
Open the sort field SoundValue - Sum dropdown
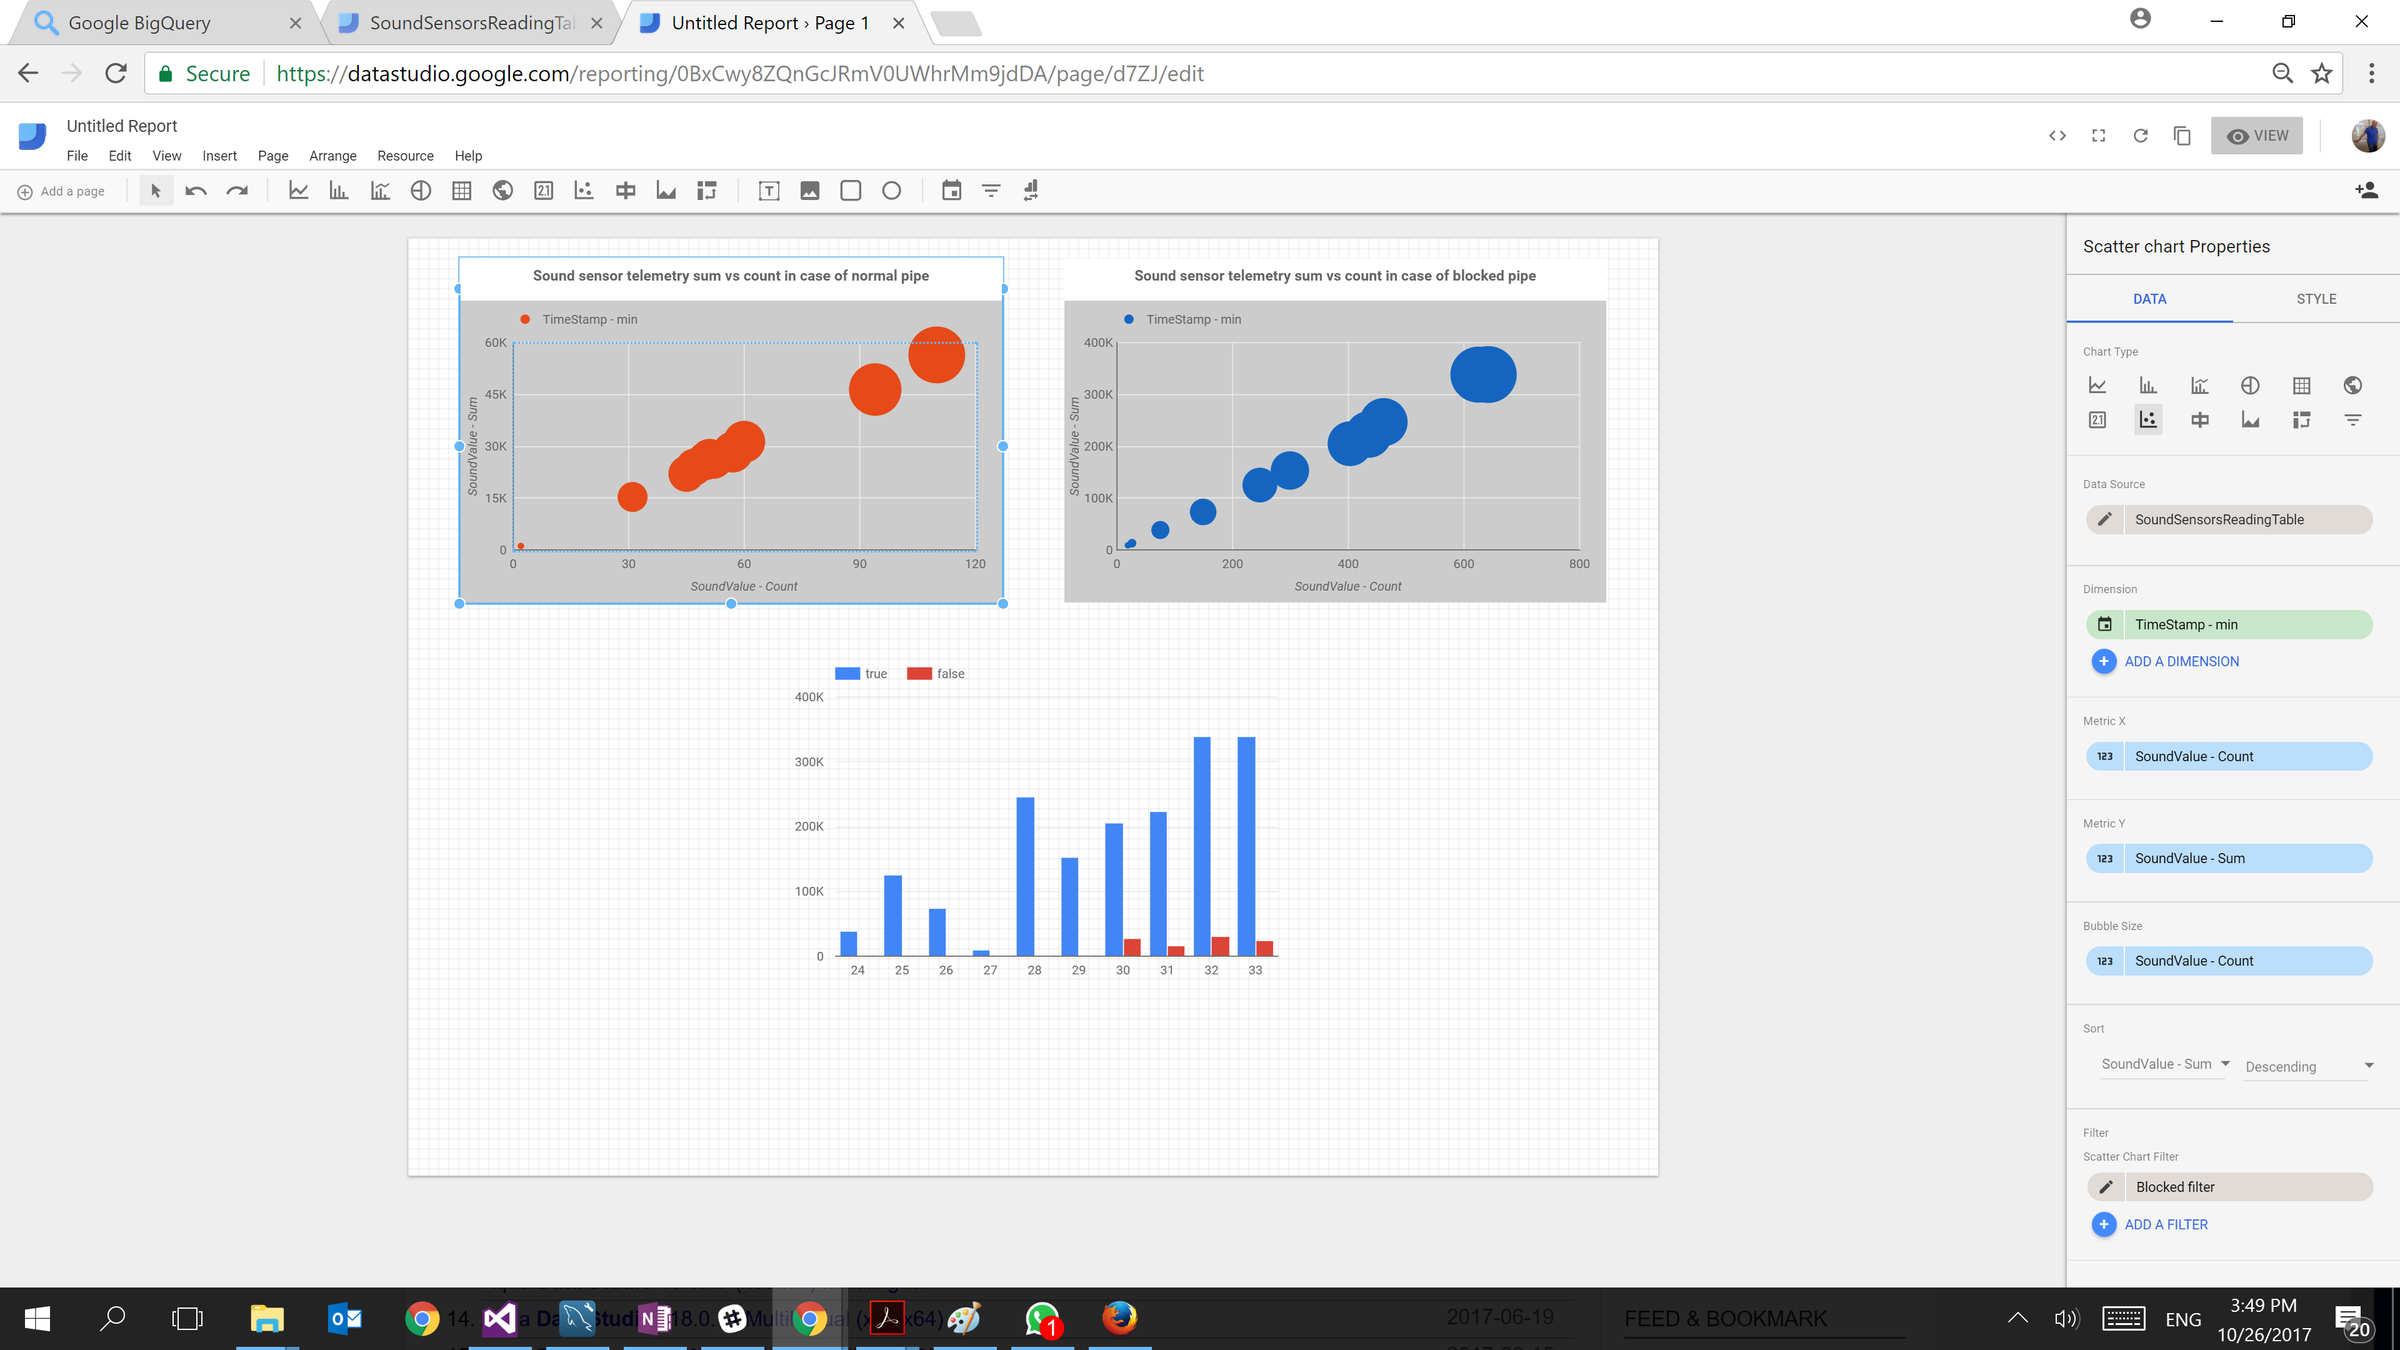point(2165,1064)
